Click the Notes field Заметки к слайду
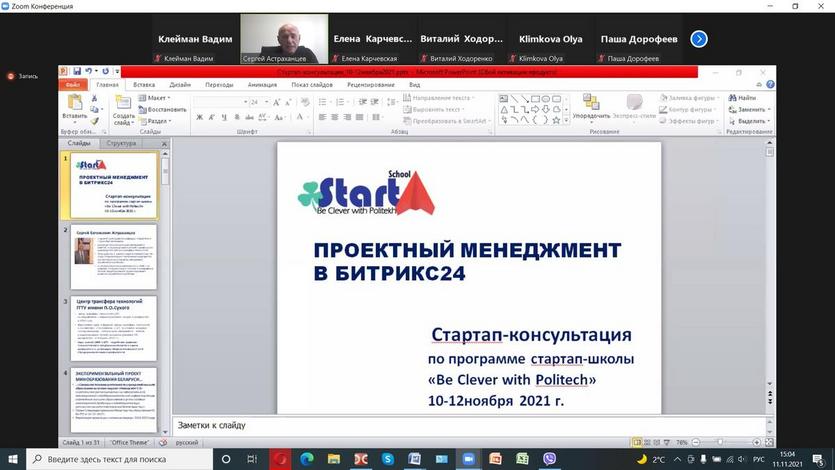 click(x=469, y=425)
